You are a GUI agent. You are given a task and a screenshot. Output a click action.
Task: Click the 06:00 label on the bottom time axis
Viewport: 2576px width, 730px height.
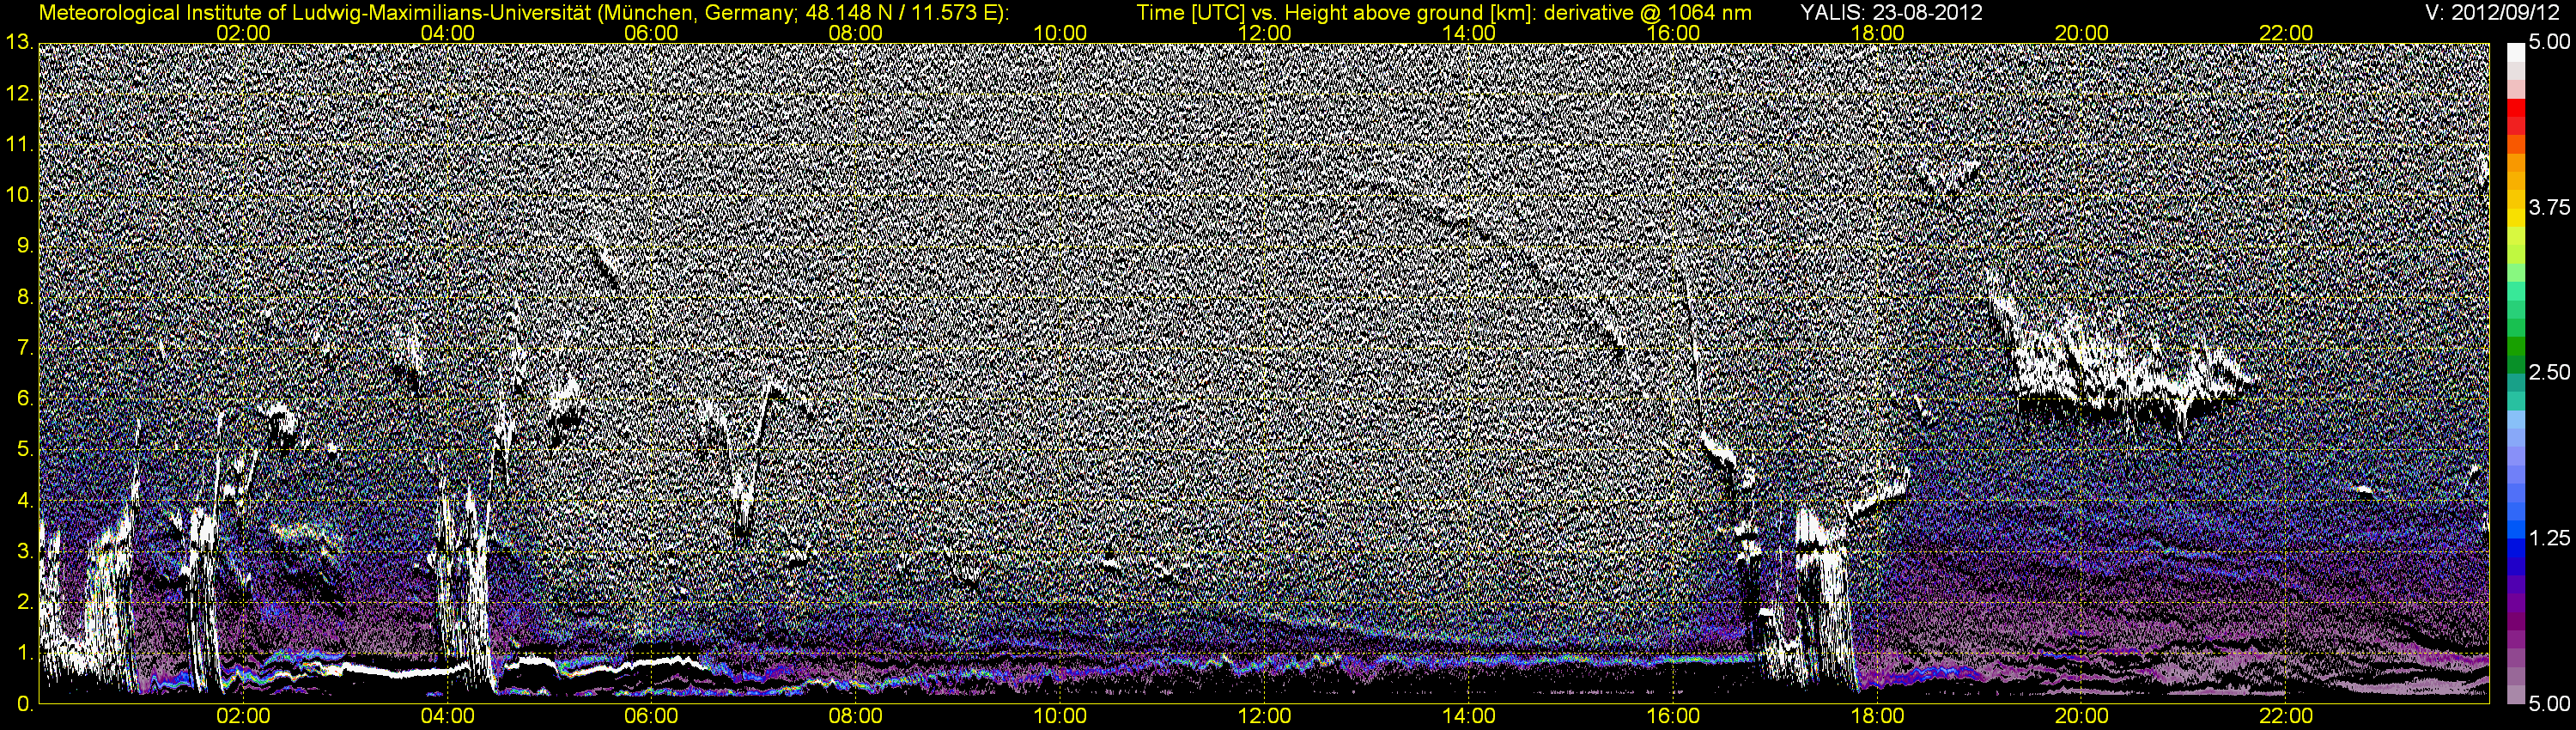651,716
